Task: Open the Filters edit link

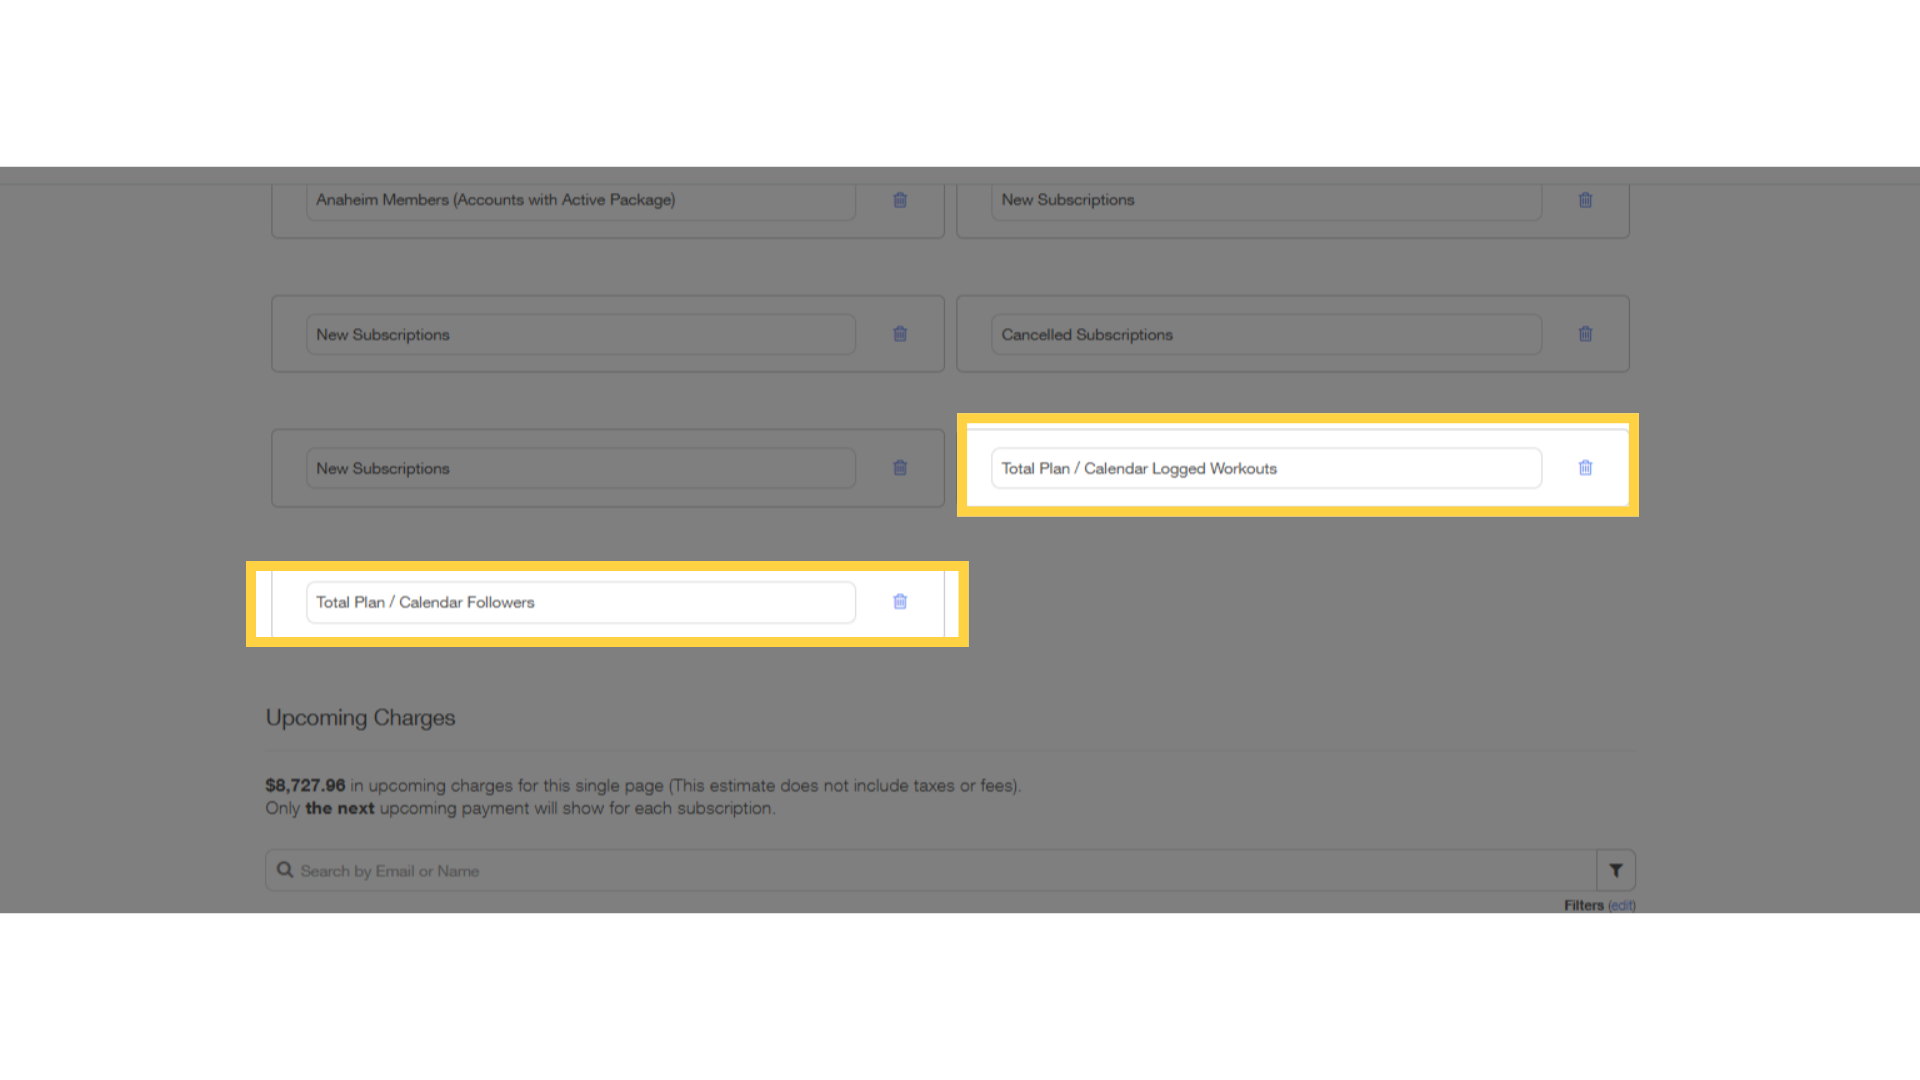Action: tap(1622, 906)
